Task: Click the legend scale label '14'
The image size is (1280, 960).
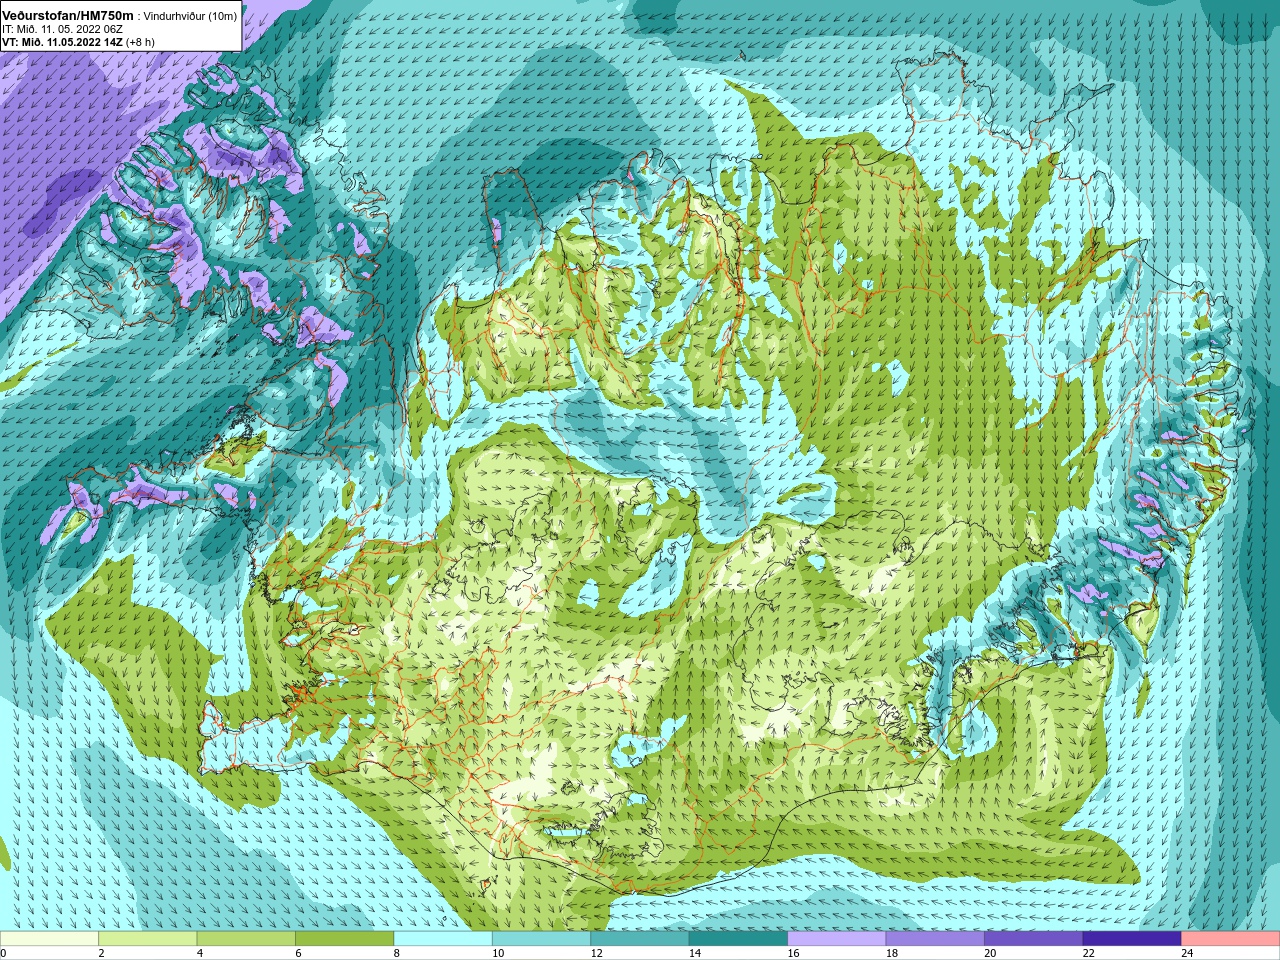Action: click(x=695, y=953)
